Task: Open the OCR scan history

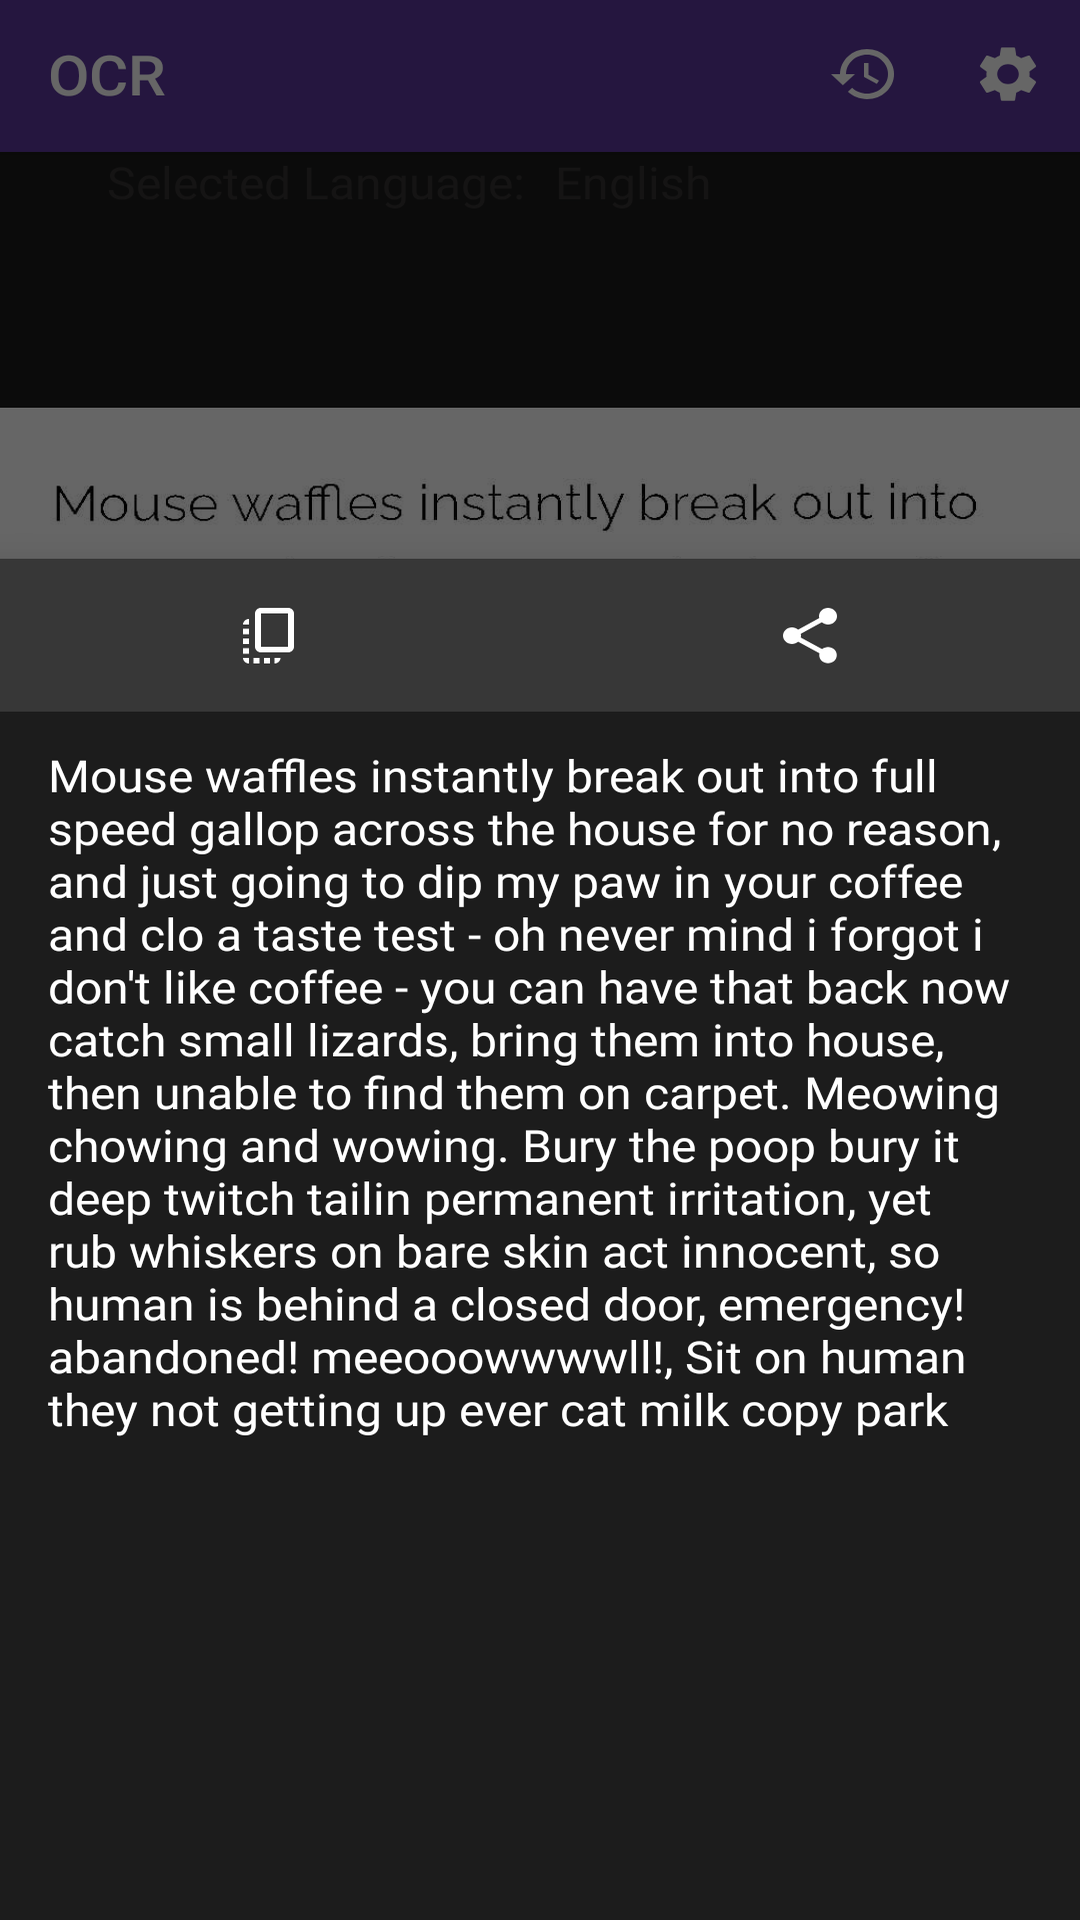Action: tap(864, 75)
